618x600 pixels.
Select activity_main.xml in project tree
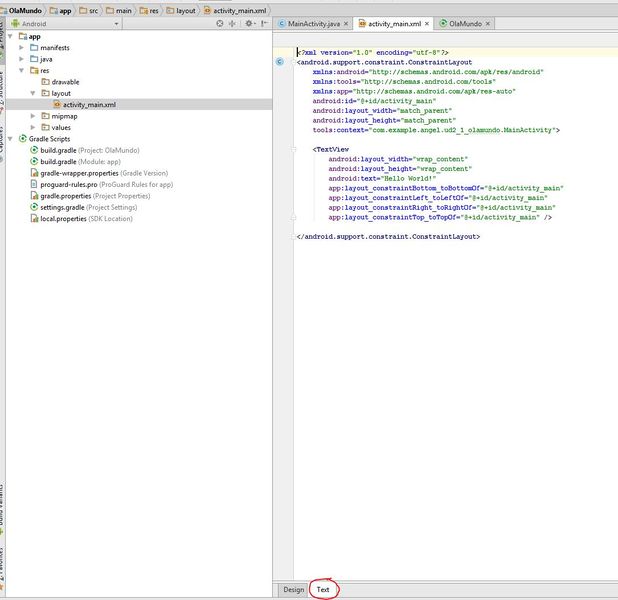pos(85,105)
